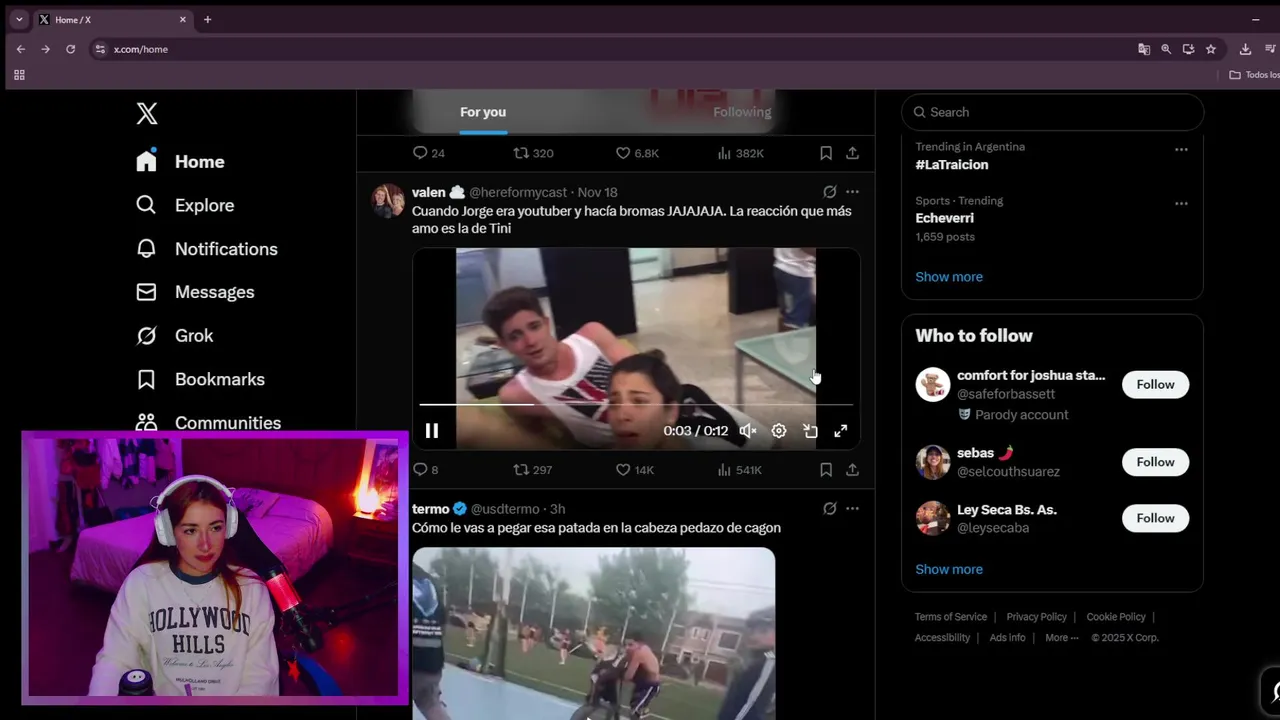Close the Home / X tab
1280x720 pixels.
[183, 19]
